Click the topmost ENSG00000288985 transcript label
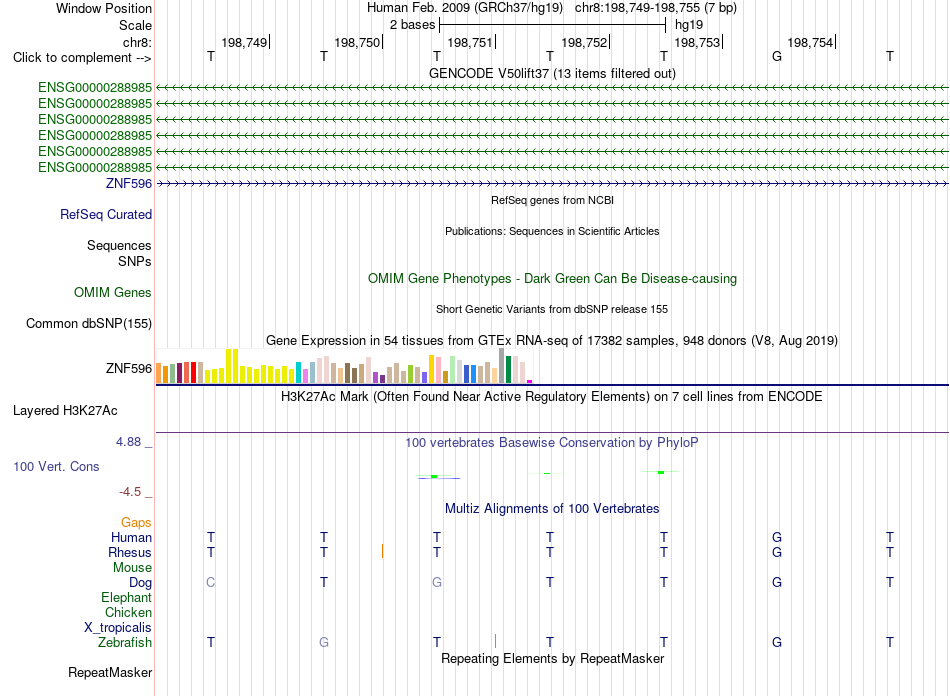 (x=95, y=88)
